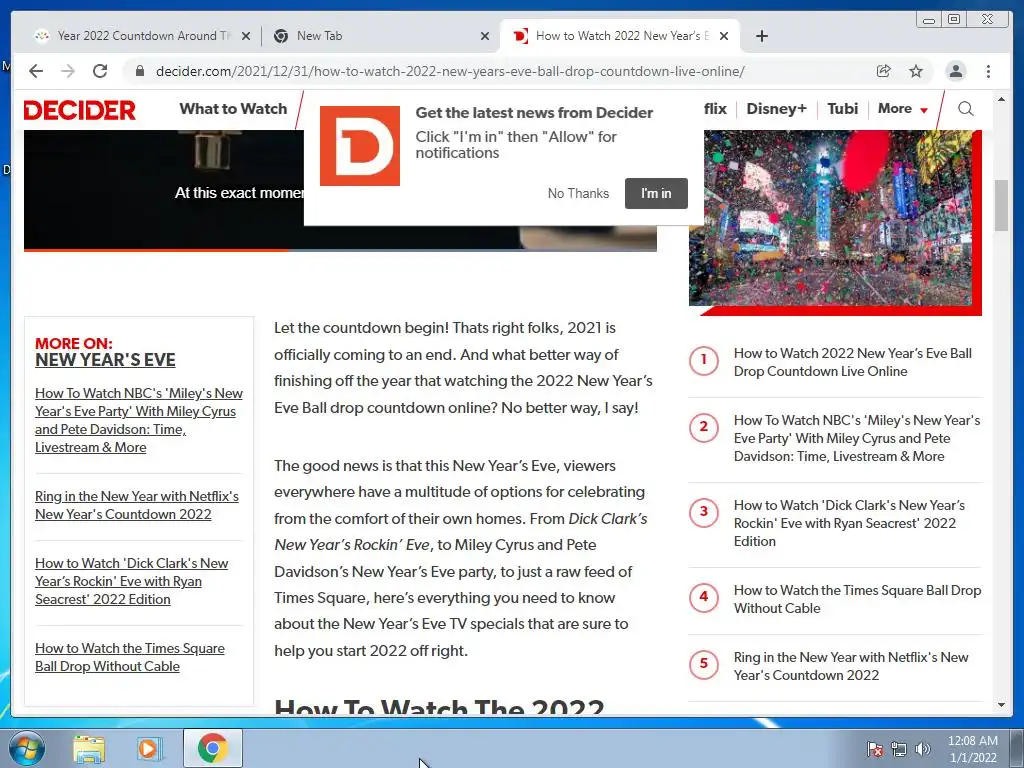1024x768 pixels.
Task: Open the What to Watch menu
Action: (x=233, y=108)
